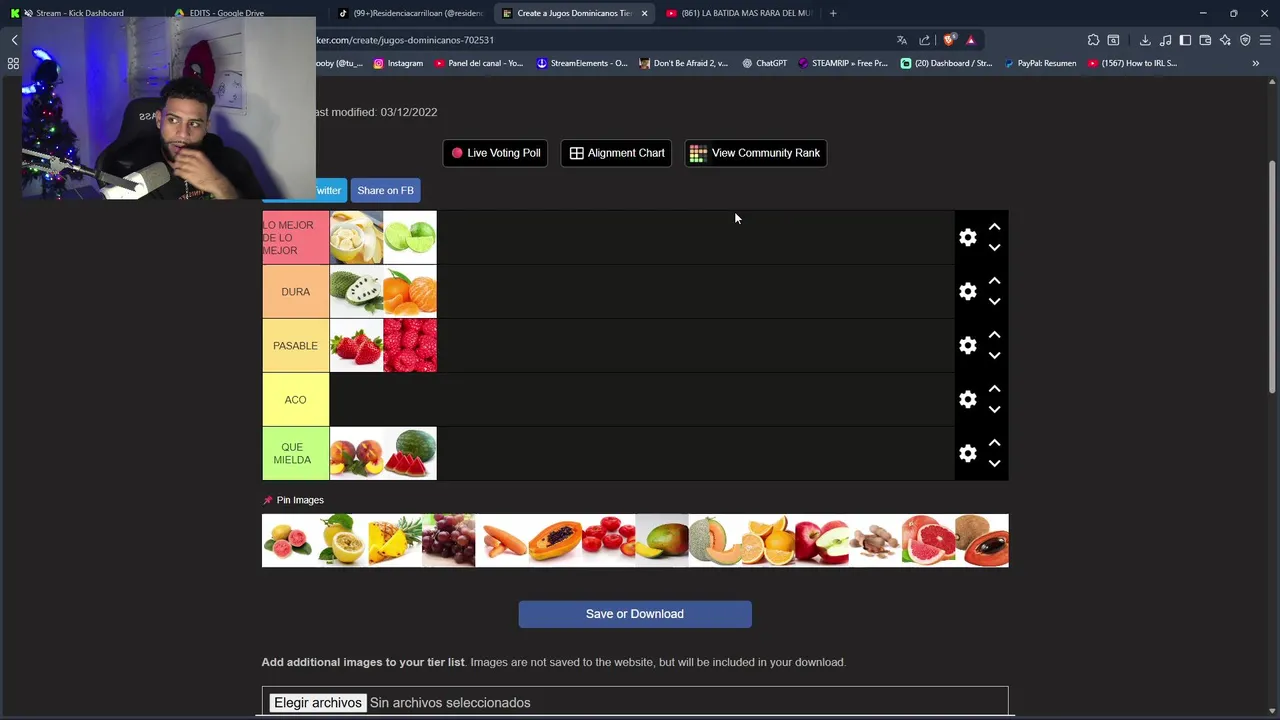Edit the PASABLE tier label
This screenshot has width=1280, height=720.
[x=295, y=346]
